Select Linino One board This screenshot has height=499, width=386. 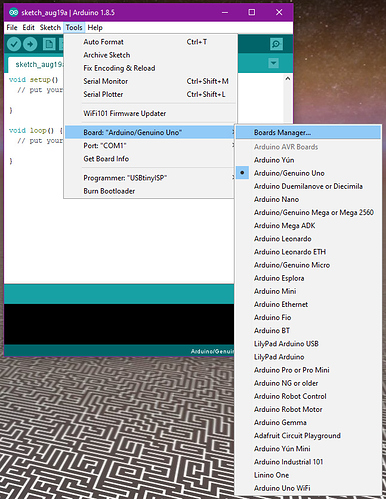tap(308, 475)
